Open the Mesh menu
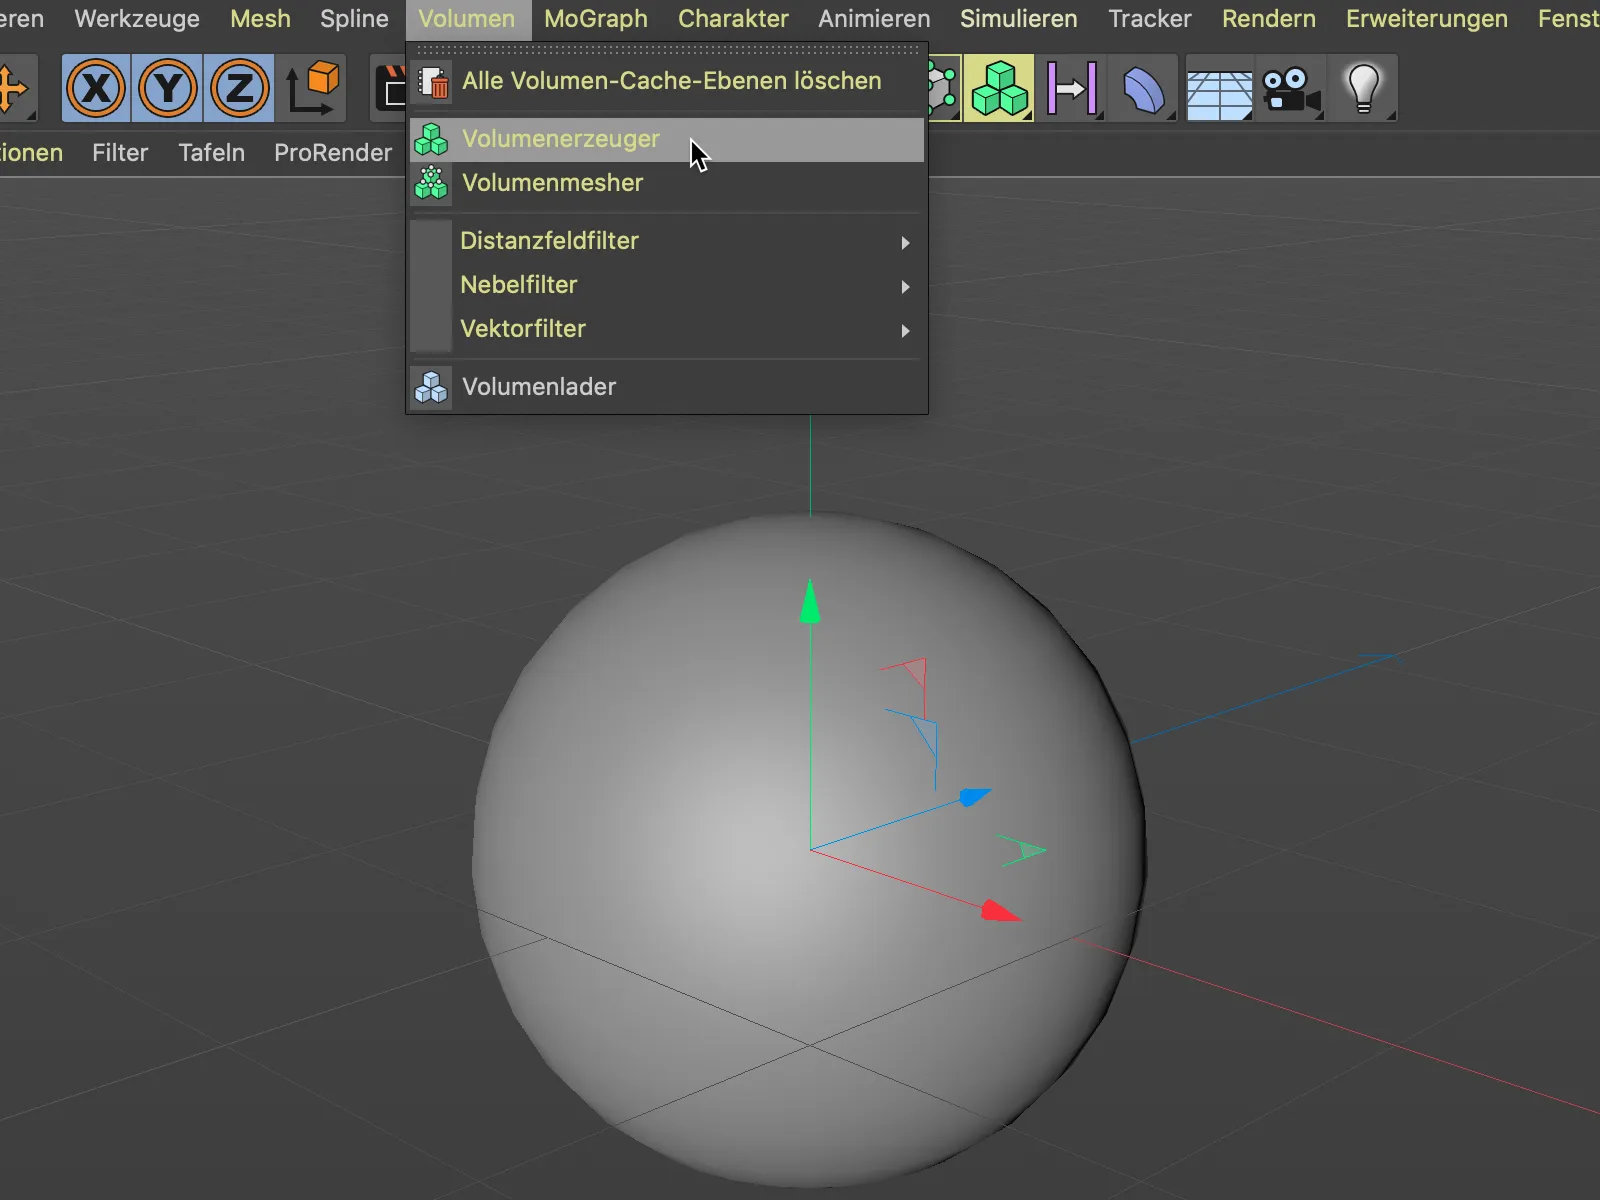Image resolution: width=1600 pixels, height=1200 pixels. [x=260, y=19]
